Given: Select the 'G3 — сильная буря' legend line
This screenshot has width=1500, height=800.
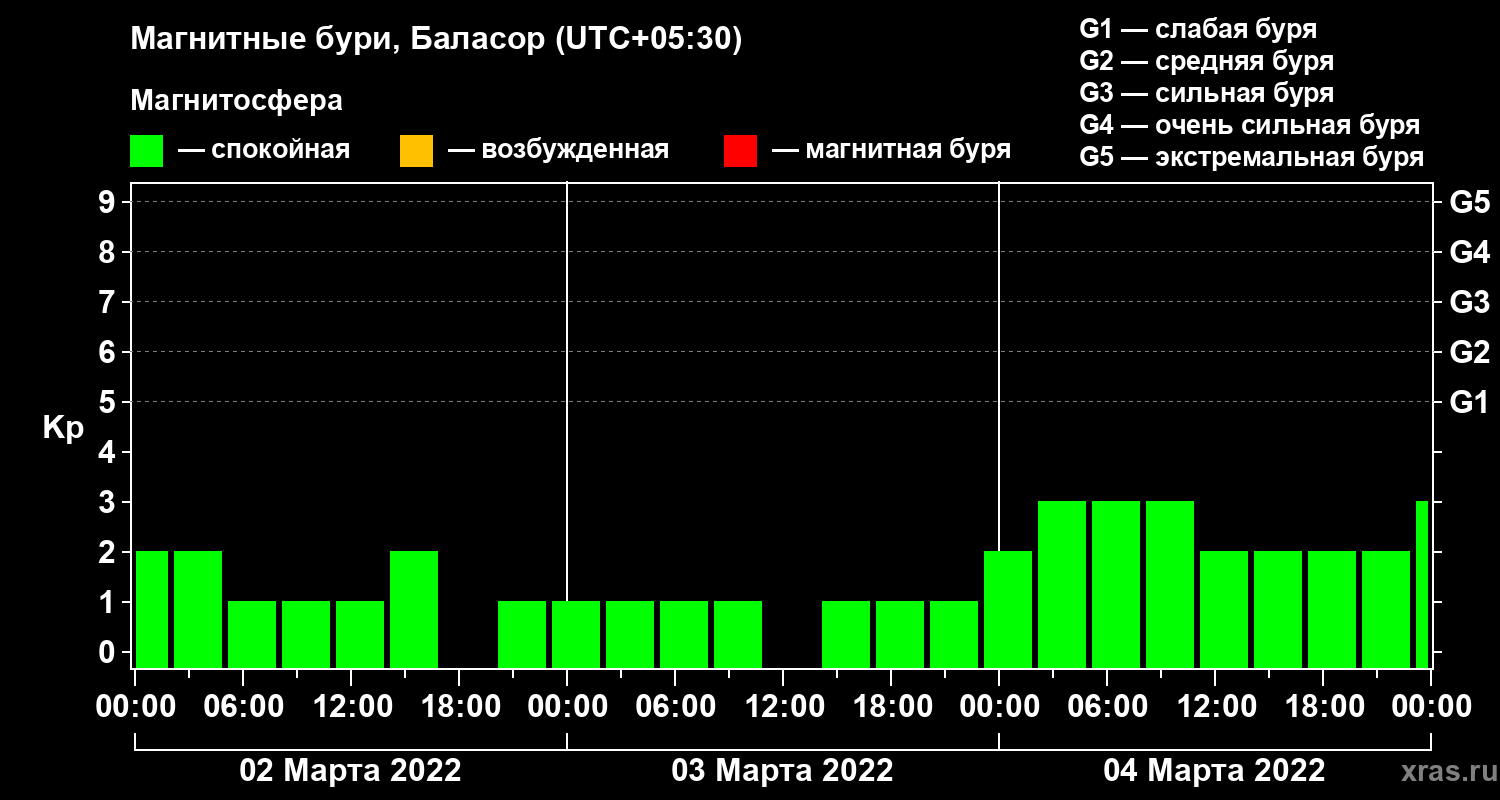Looking at the screenshot, I should point(1207,93).
